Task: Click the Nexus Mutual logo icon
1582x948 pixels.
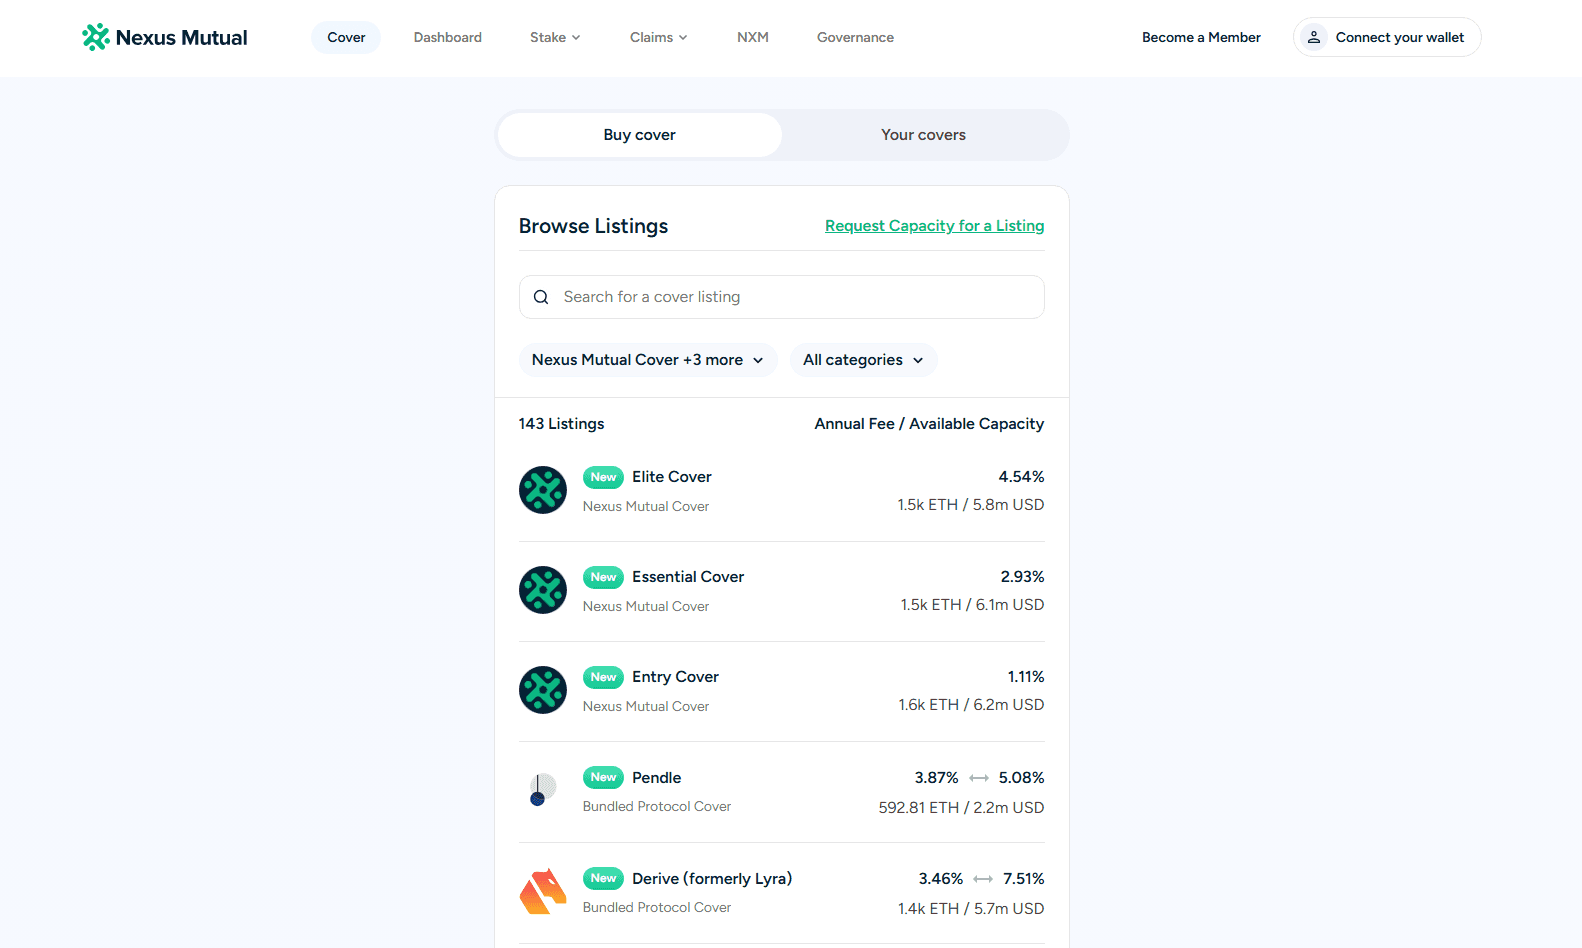Action: click(x=96, y=37)
